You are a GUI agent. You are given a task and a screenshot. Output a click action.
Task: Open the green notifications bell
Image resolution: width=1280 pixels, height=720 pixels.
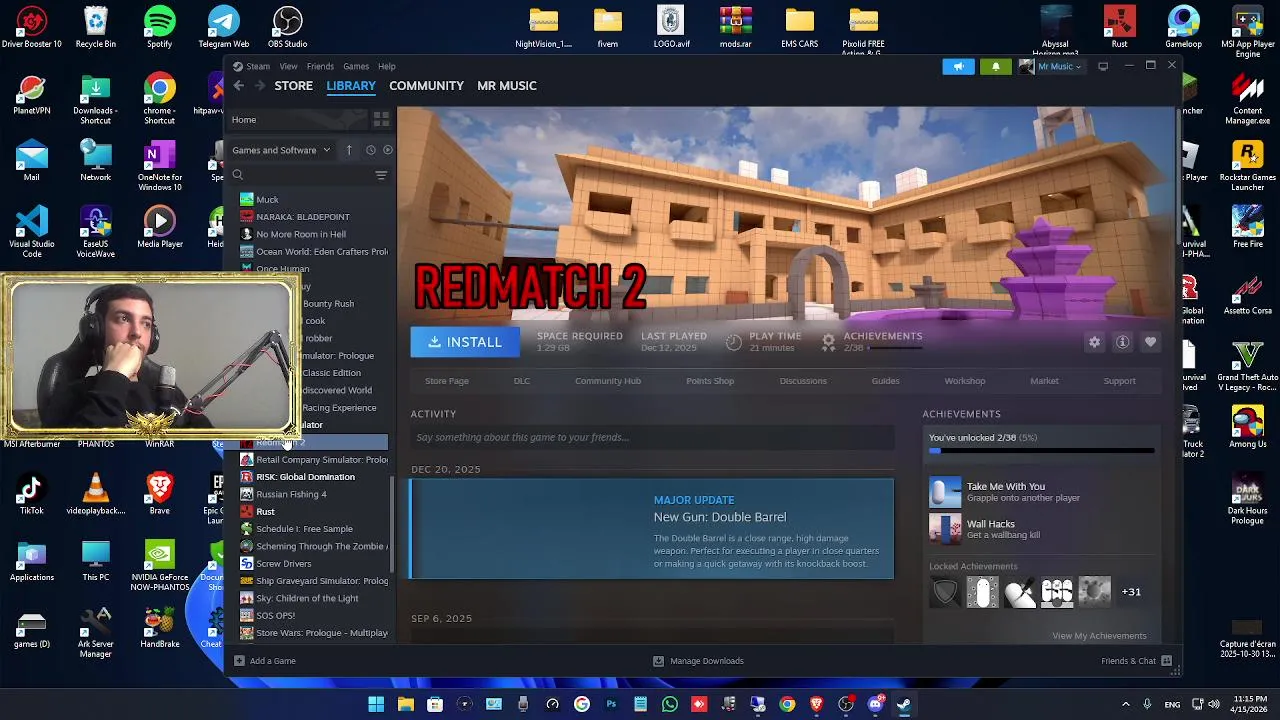995,66
